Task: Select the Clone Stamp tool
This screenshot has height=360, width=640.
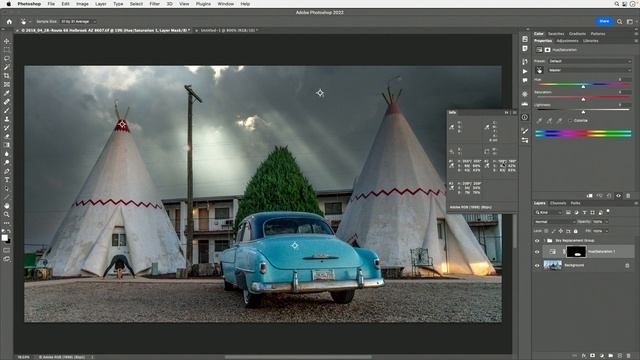Action: click(x=7, y=119)
